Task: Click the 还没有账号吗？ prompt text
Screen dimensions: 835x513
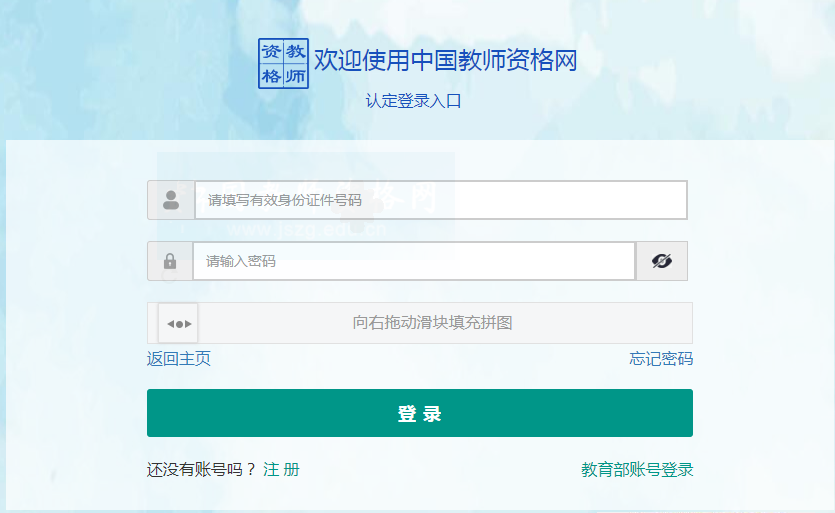Action: [201, 469]
